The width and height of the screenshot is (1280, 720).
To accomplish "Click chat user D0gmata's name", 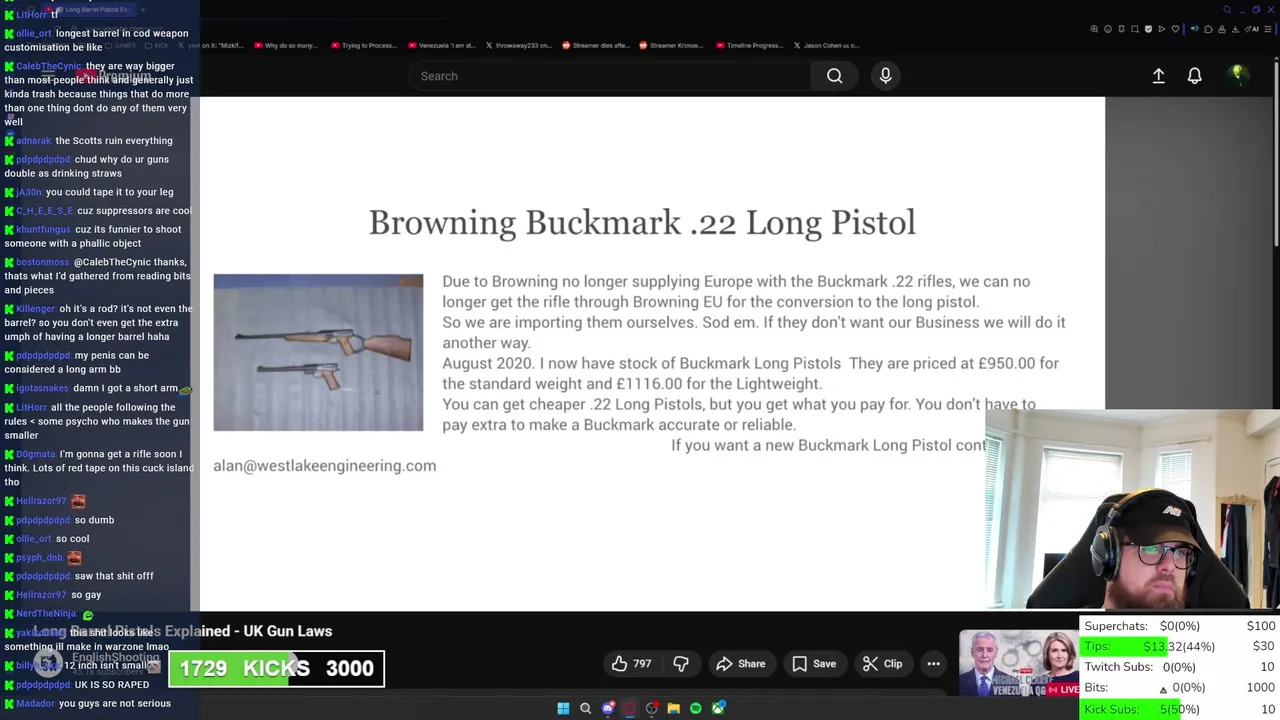I will (36, 454).
